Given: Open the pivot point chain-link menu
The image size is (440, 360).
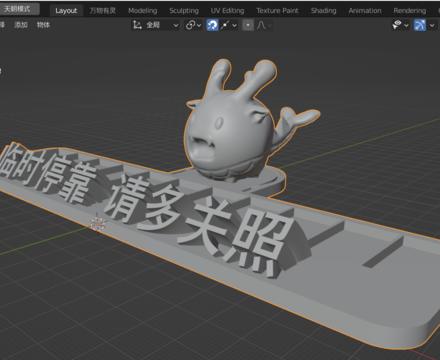Looking at the screenshot, I should pos(193,25).
